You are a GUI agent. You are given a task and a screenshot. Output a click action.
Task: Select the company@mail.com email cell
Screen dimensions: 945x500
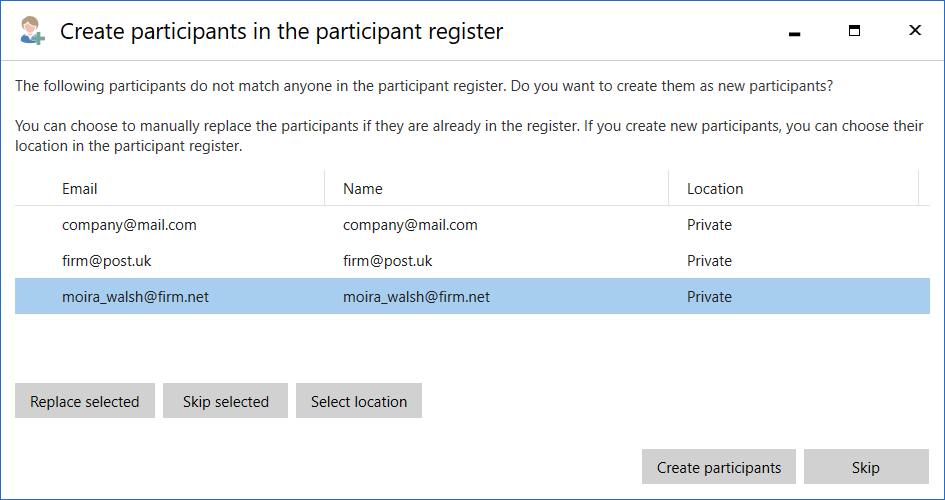[129, 225]
